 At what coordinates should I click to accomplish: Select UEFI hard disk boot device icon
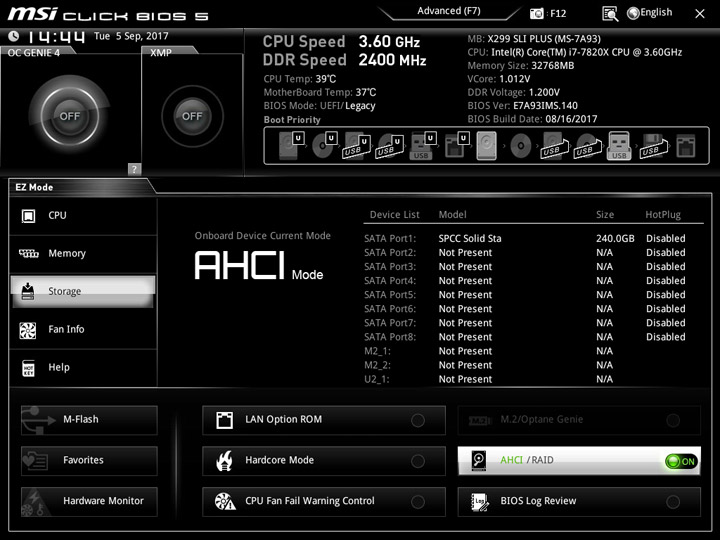[291, 146]
